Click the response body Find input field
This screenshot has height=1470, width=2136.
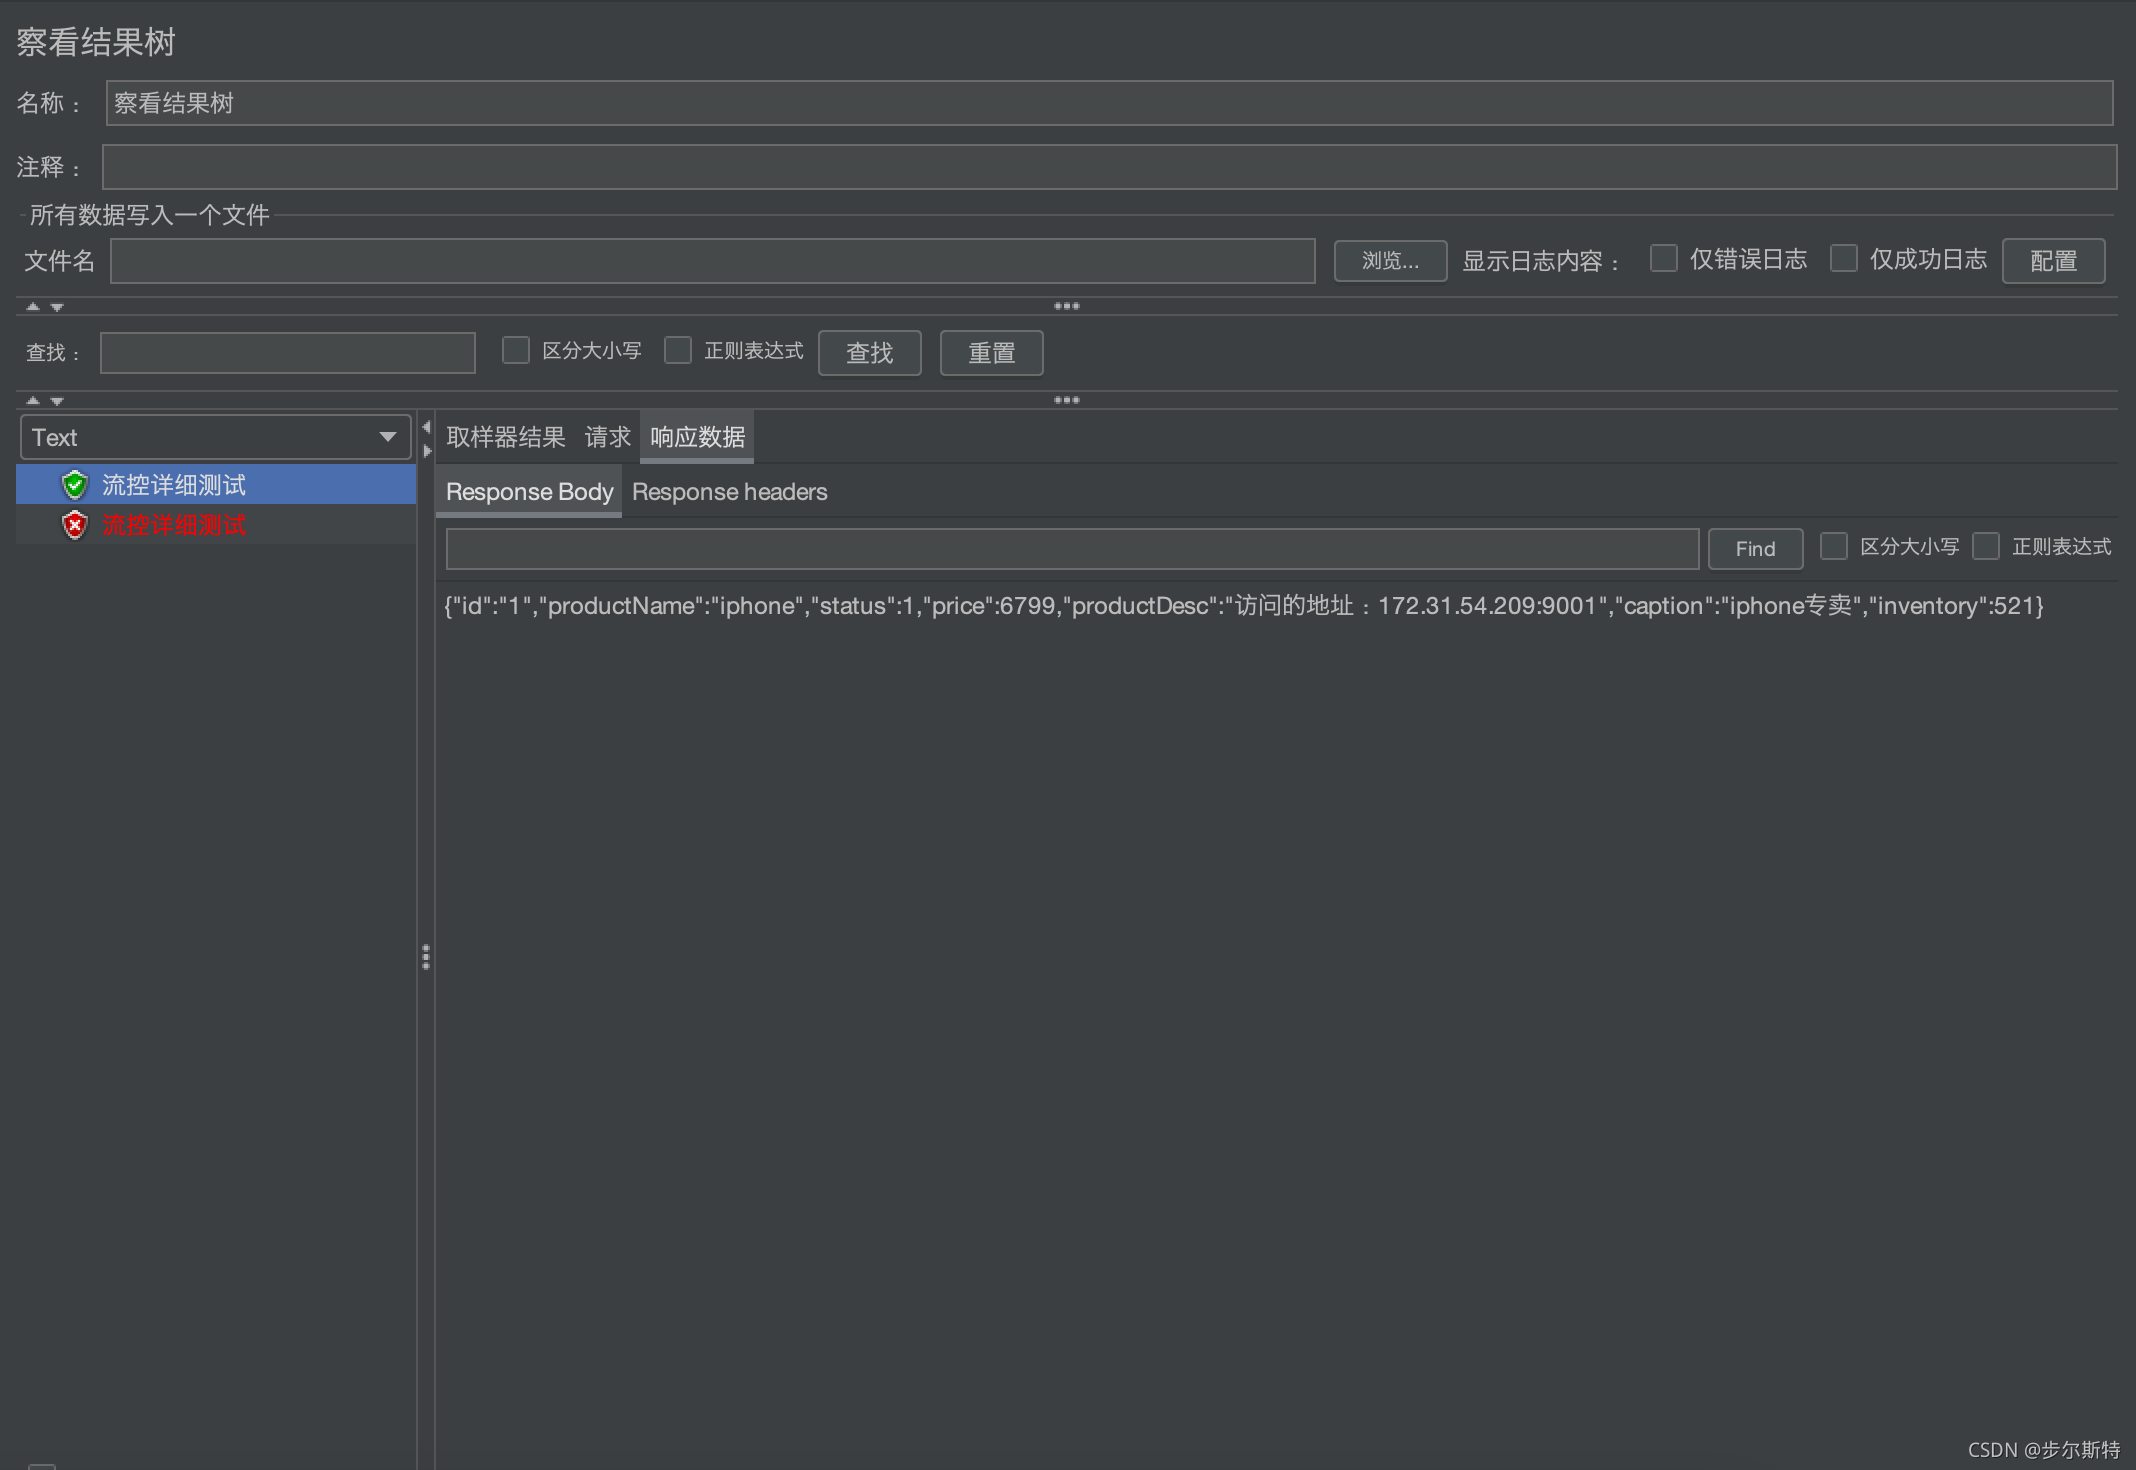1072,549
